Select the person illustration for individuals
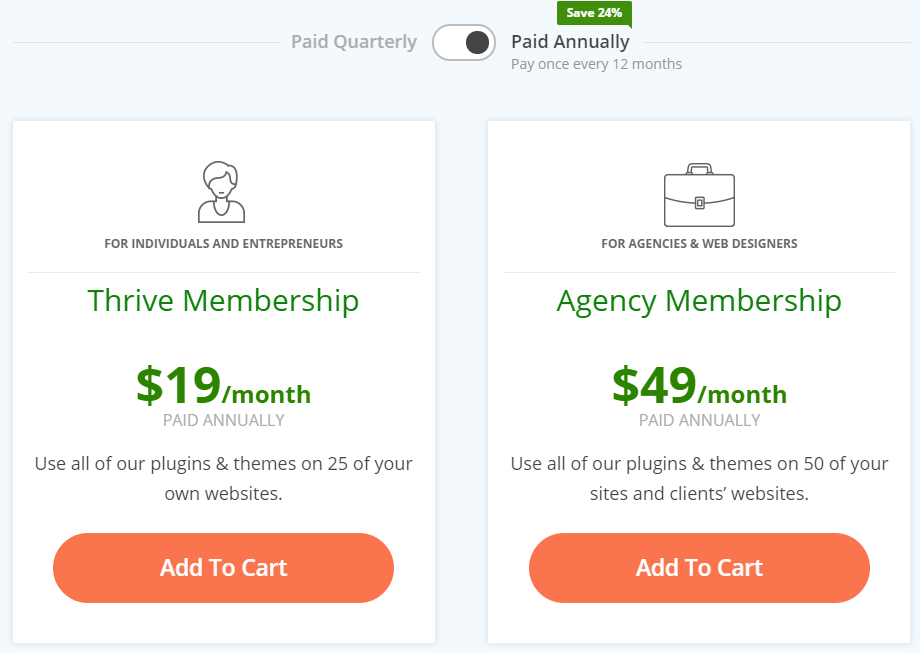920x653 pixels. [x=223, y=190]
